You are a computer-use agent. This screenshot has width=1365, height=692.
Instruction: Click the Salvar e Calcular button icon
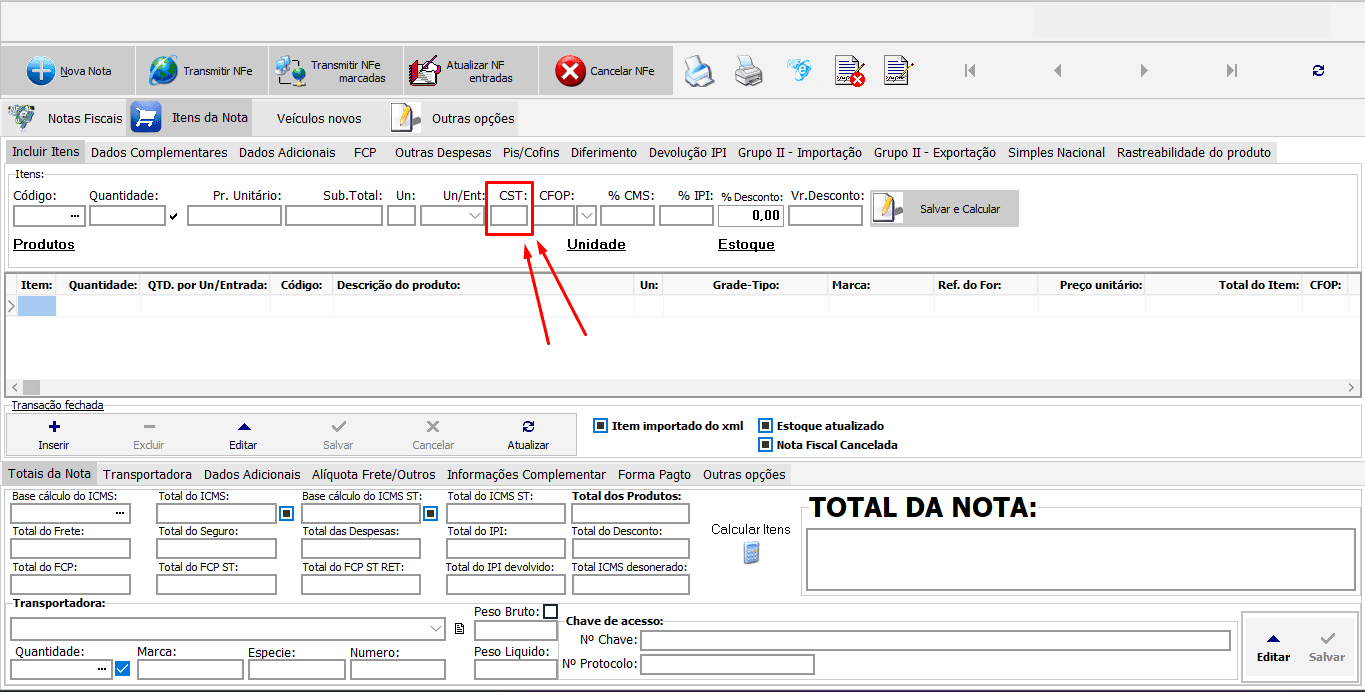(888, 207)
